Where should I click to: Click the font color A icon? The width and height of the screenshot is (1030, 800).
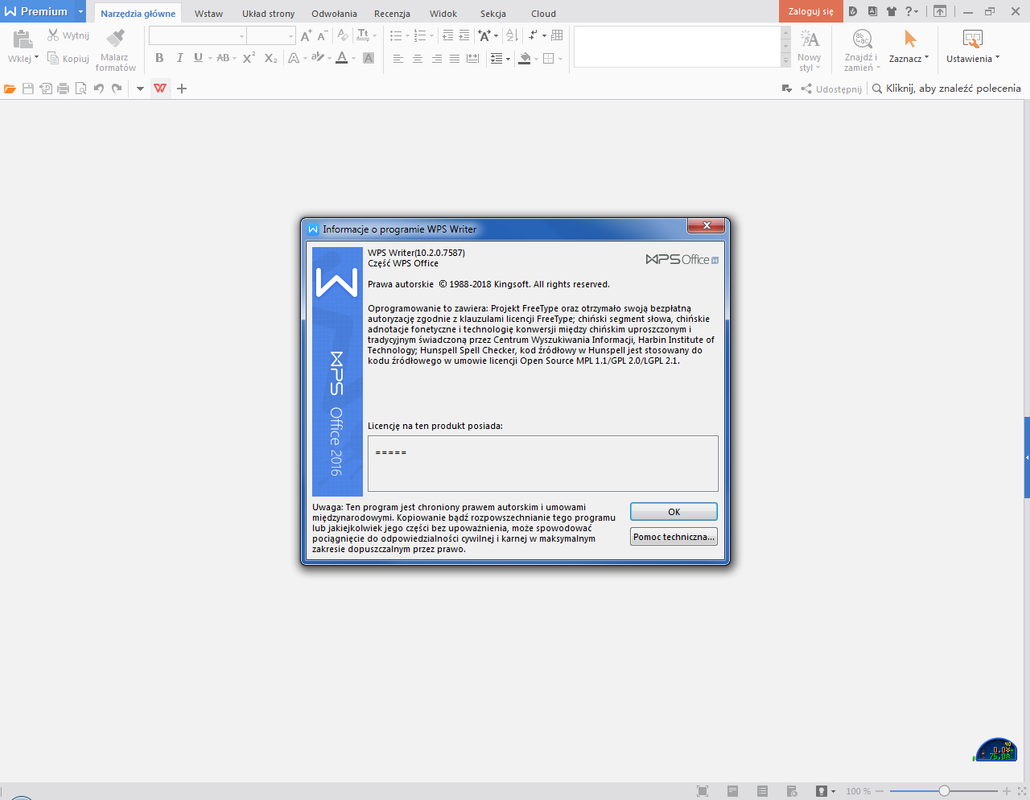[x=342, y=58]
